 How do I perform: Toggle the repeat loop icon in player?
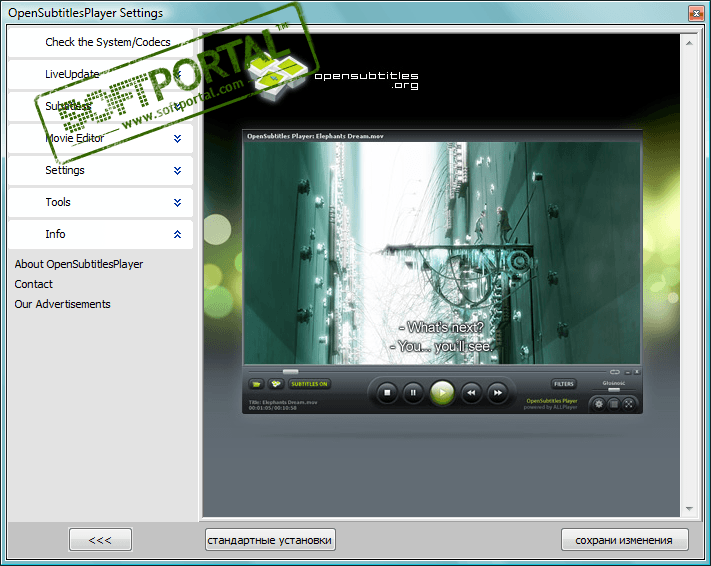pos(614,372)
